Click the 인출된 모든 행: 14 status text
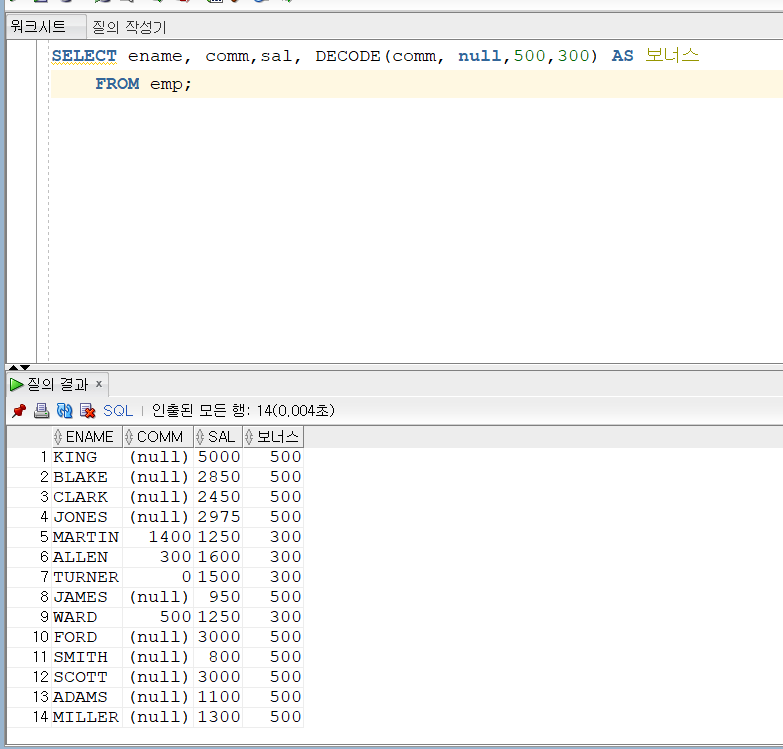Image resolution: width=783 pixels, height=749 pixels. coord(243,410)
